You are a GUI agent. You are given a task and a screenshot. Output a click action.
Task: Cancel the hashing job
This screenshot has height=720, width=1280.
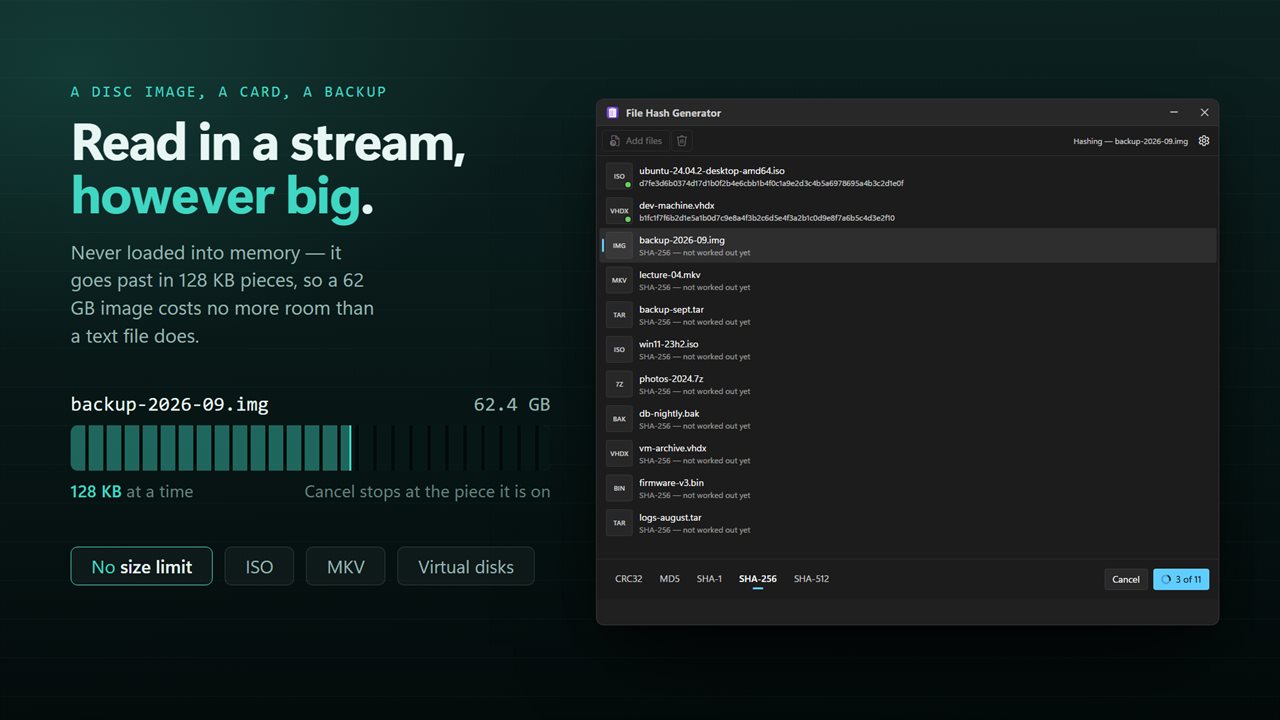[x=1126, y=579]
